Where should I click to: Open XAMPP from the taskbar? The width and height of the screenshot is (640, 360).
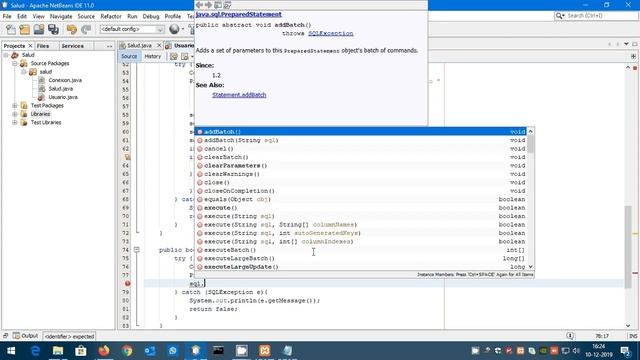pos(264,351)
